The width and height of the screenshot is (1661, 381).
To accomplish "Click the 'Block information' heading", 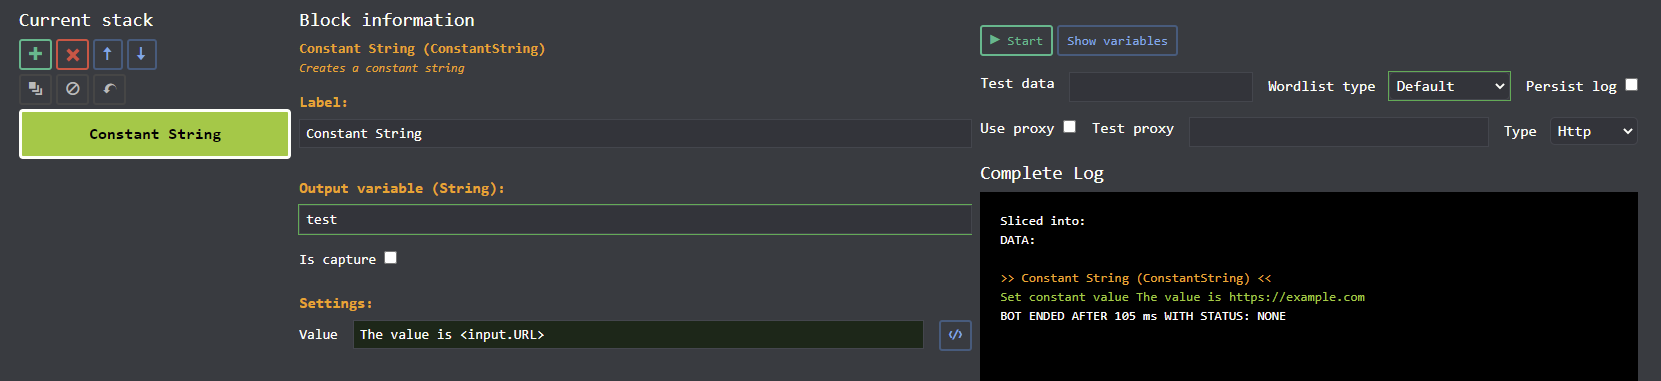I will click(387, 20).
